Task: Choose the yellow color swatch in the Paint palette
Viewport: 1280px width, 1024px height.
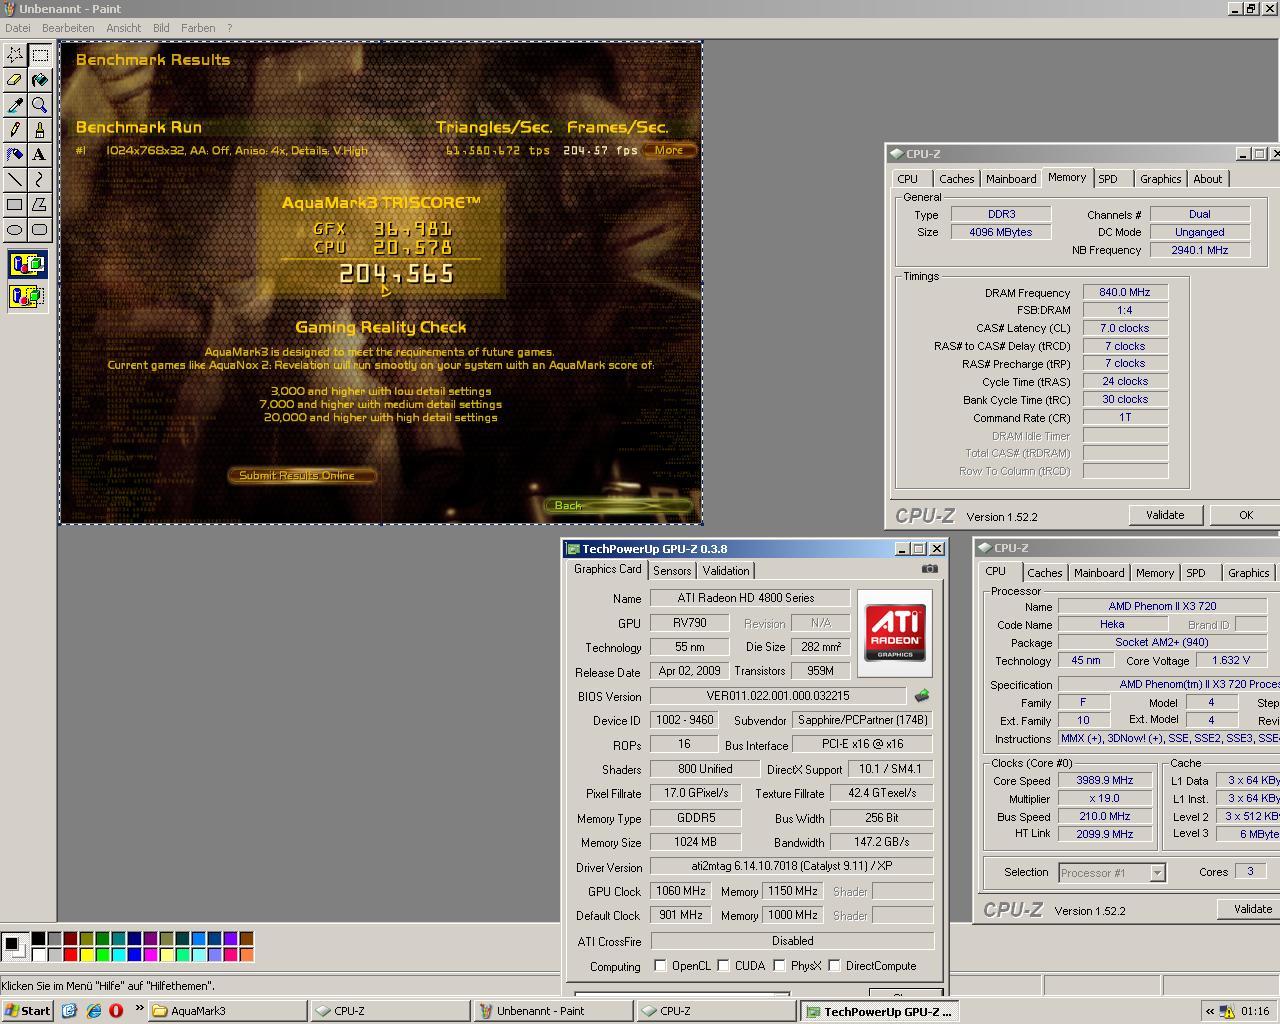Action: tap(86, 954)
